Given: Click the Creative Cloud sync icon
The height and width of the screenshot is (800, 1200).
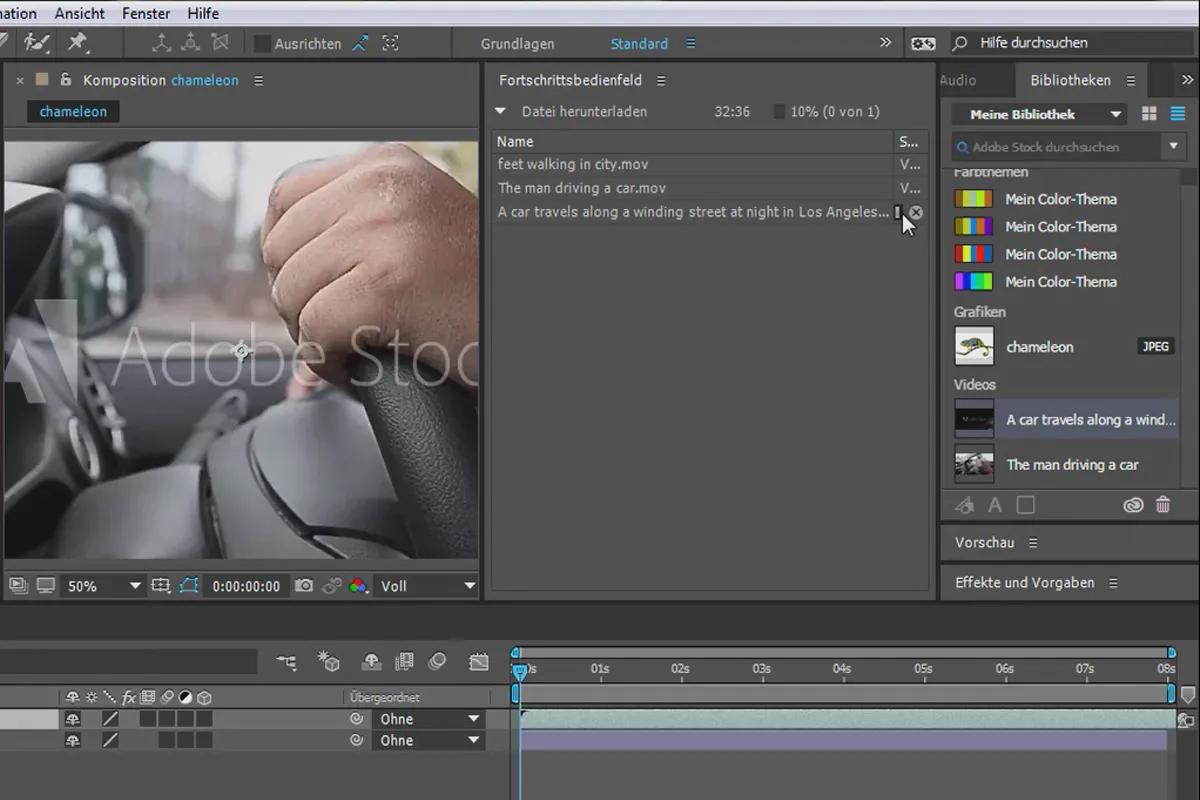Looking at the screenshot, I should tap(1133, 505).
